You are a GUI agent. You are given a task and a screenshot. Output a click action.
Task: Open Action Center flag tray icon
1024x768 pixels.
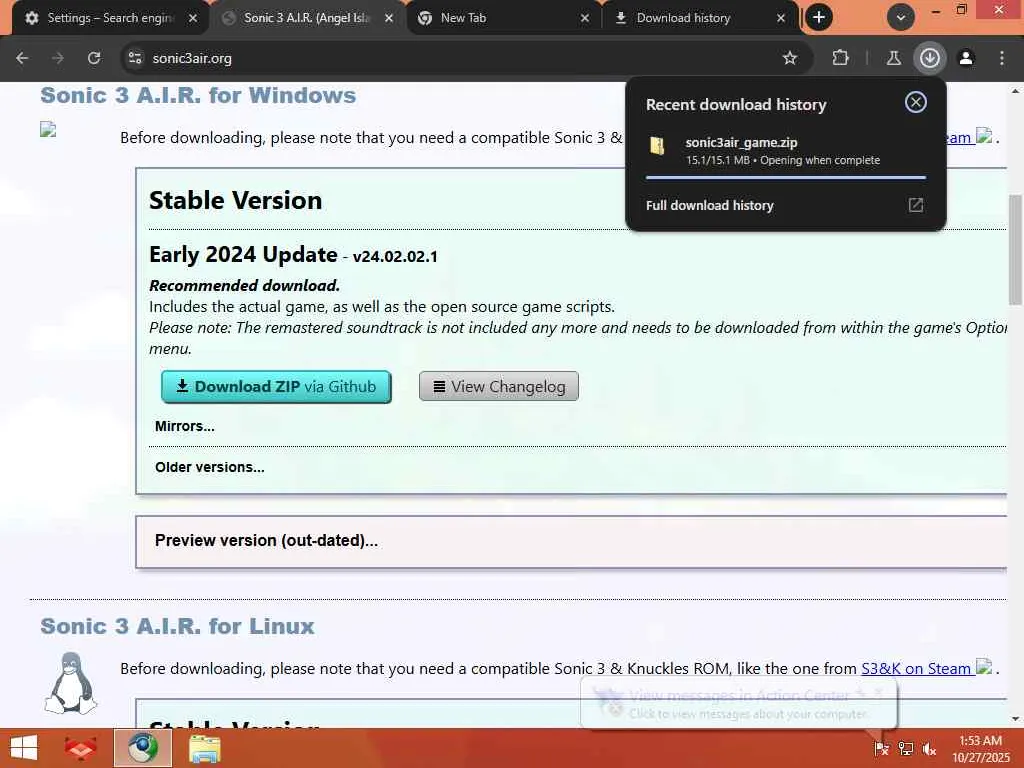click(x=881, y=748)
